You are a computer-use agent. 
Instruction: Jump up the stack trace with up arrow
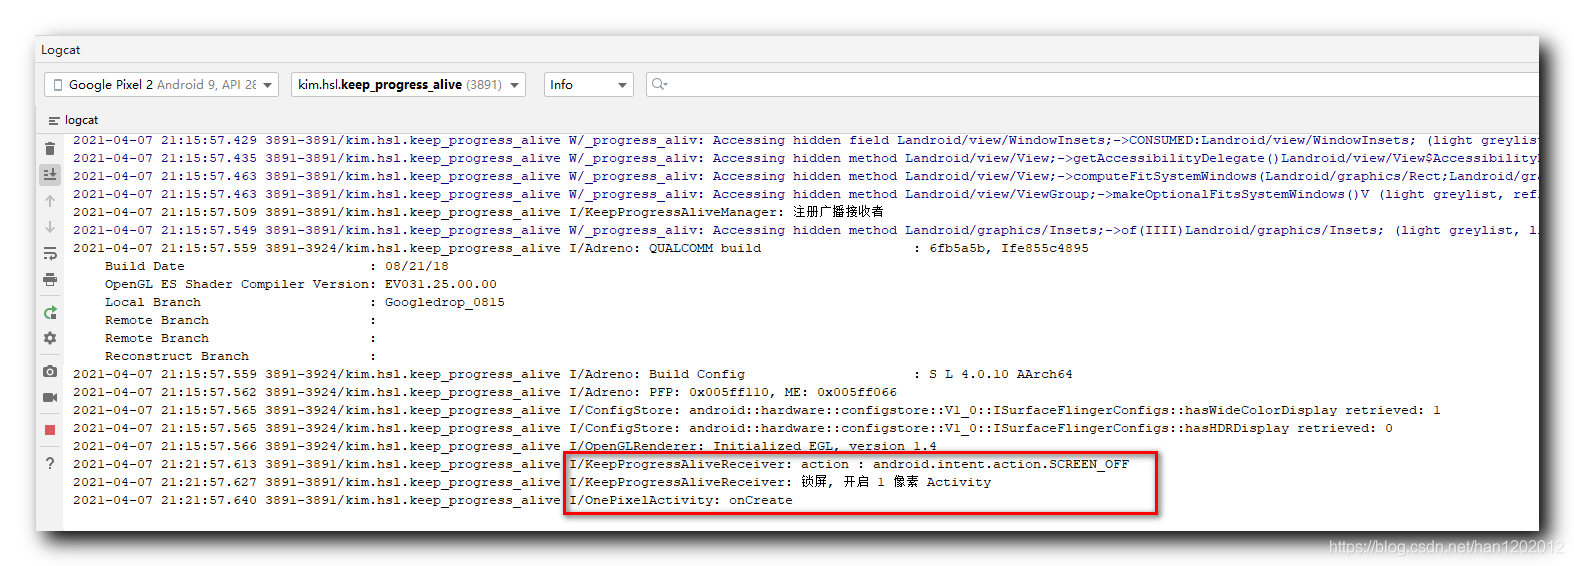(x=50, y=201)
